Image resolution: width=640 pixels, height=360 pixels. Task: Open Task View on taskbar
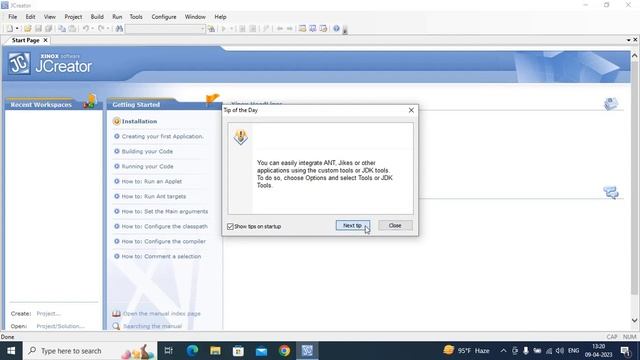169,351
